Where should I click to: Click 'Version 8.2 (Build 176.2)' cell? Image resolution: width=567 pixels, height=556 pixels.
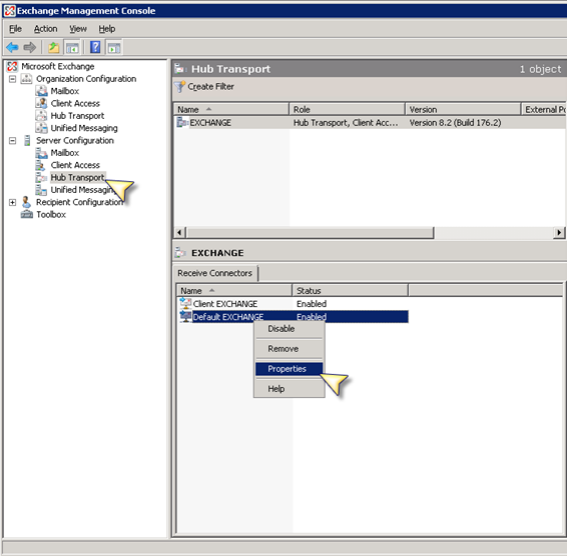(455, 123)
